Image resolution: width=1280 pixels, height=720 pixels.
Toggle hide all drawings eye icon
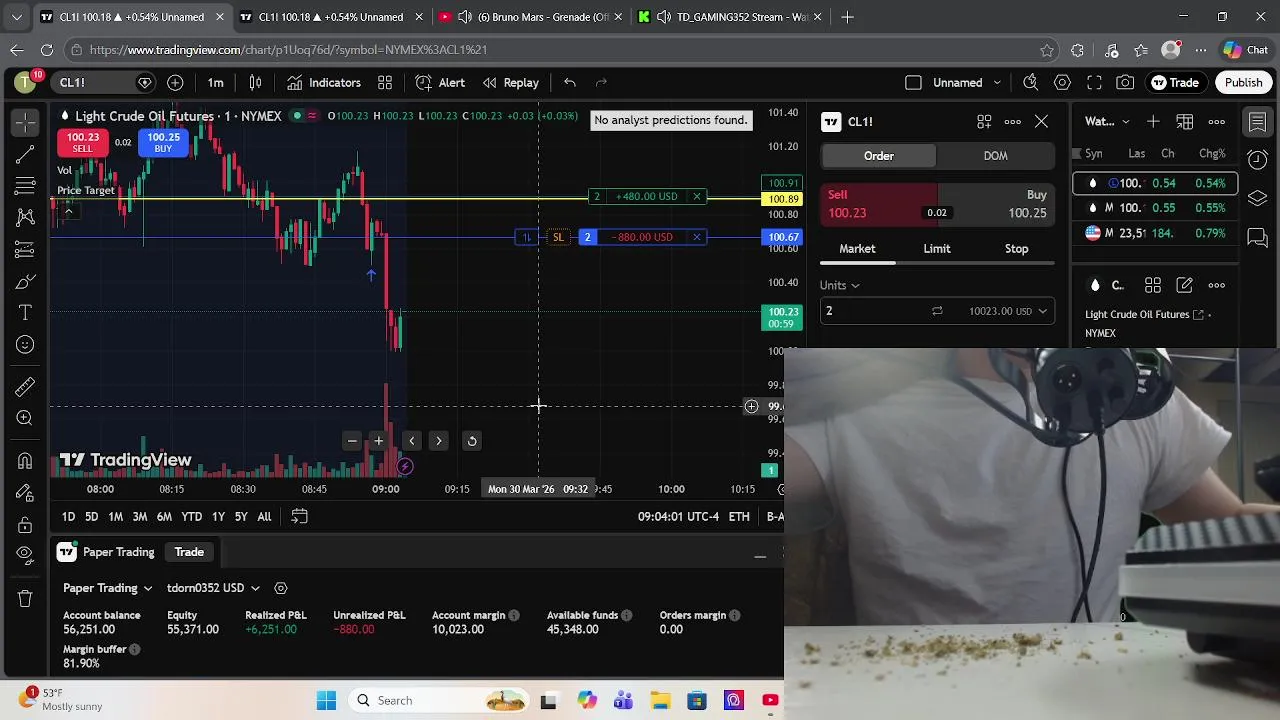click(x=25, y=556)
